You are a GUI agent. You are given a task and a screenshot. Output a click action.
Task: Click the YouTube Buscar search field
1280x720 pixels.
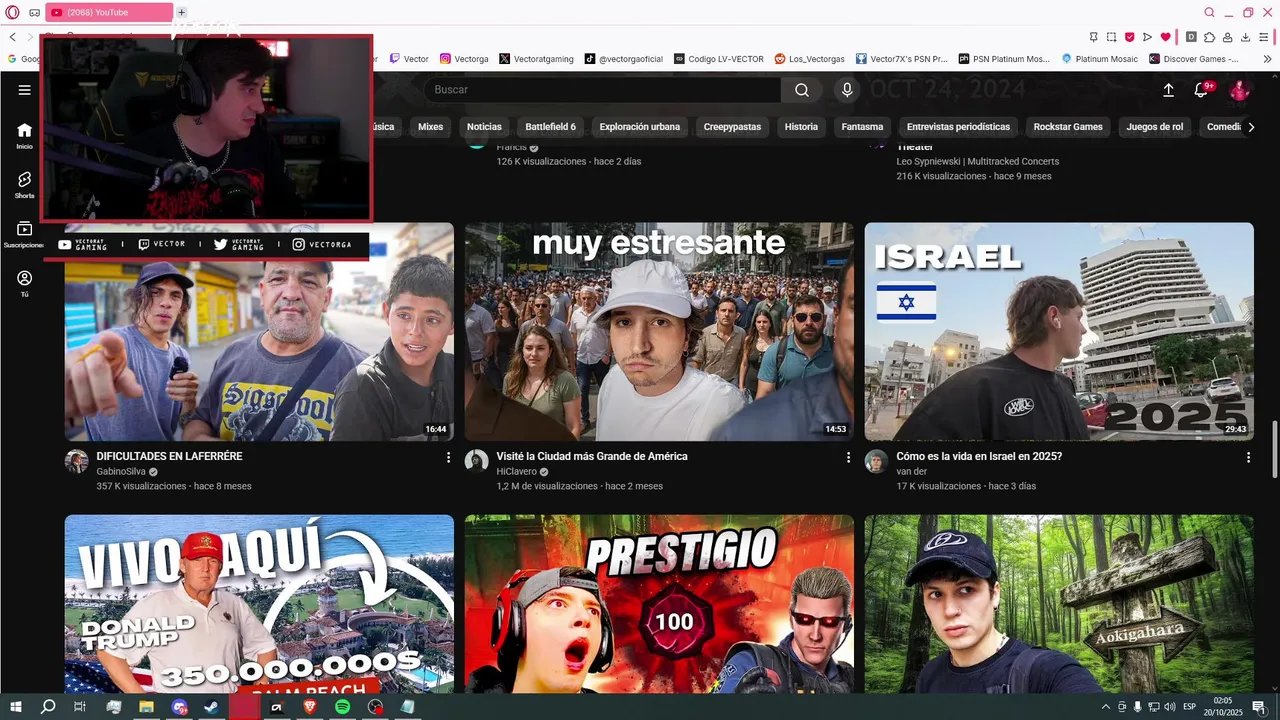coord(603,90)
